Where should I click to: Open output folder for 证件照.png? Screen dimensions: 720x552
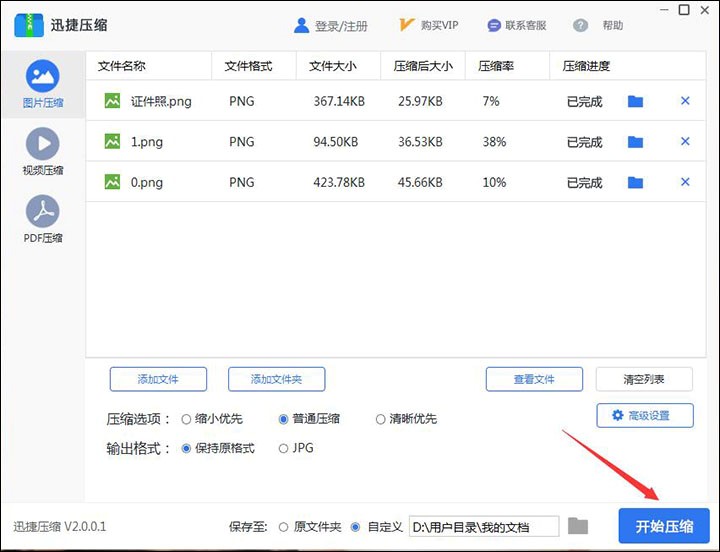(x=636, y=101)
